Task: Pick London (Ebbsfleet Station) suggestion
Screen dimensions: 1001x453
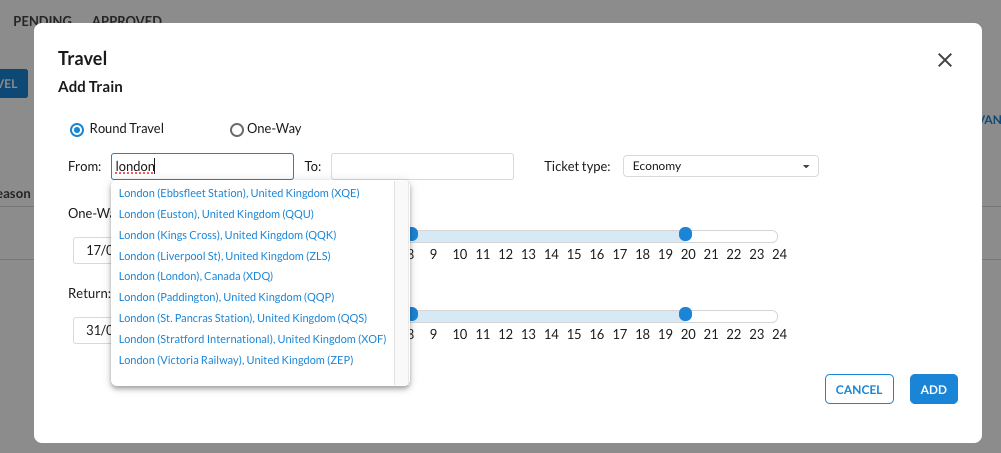Action: (239, 193)
